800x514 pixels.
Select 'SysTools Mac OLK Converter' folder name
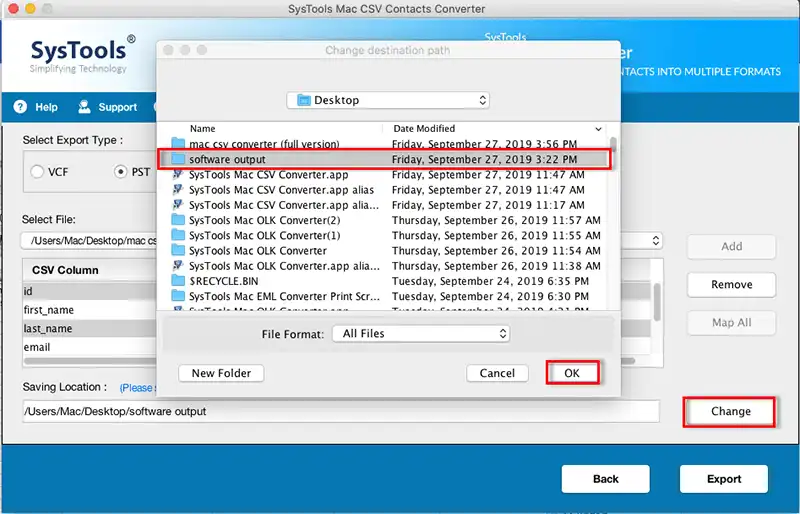pyautogui.click(x=258, y=251)
